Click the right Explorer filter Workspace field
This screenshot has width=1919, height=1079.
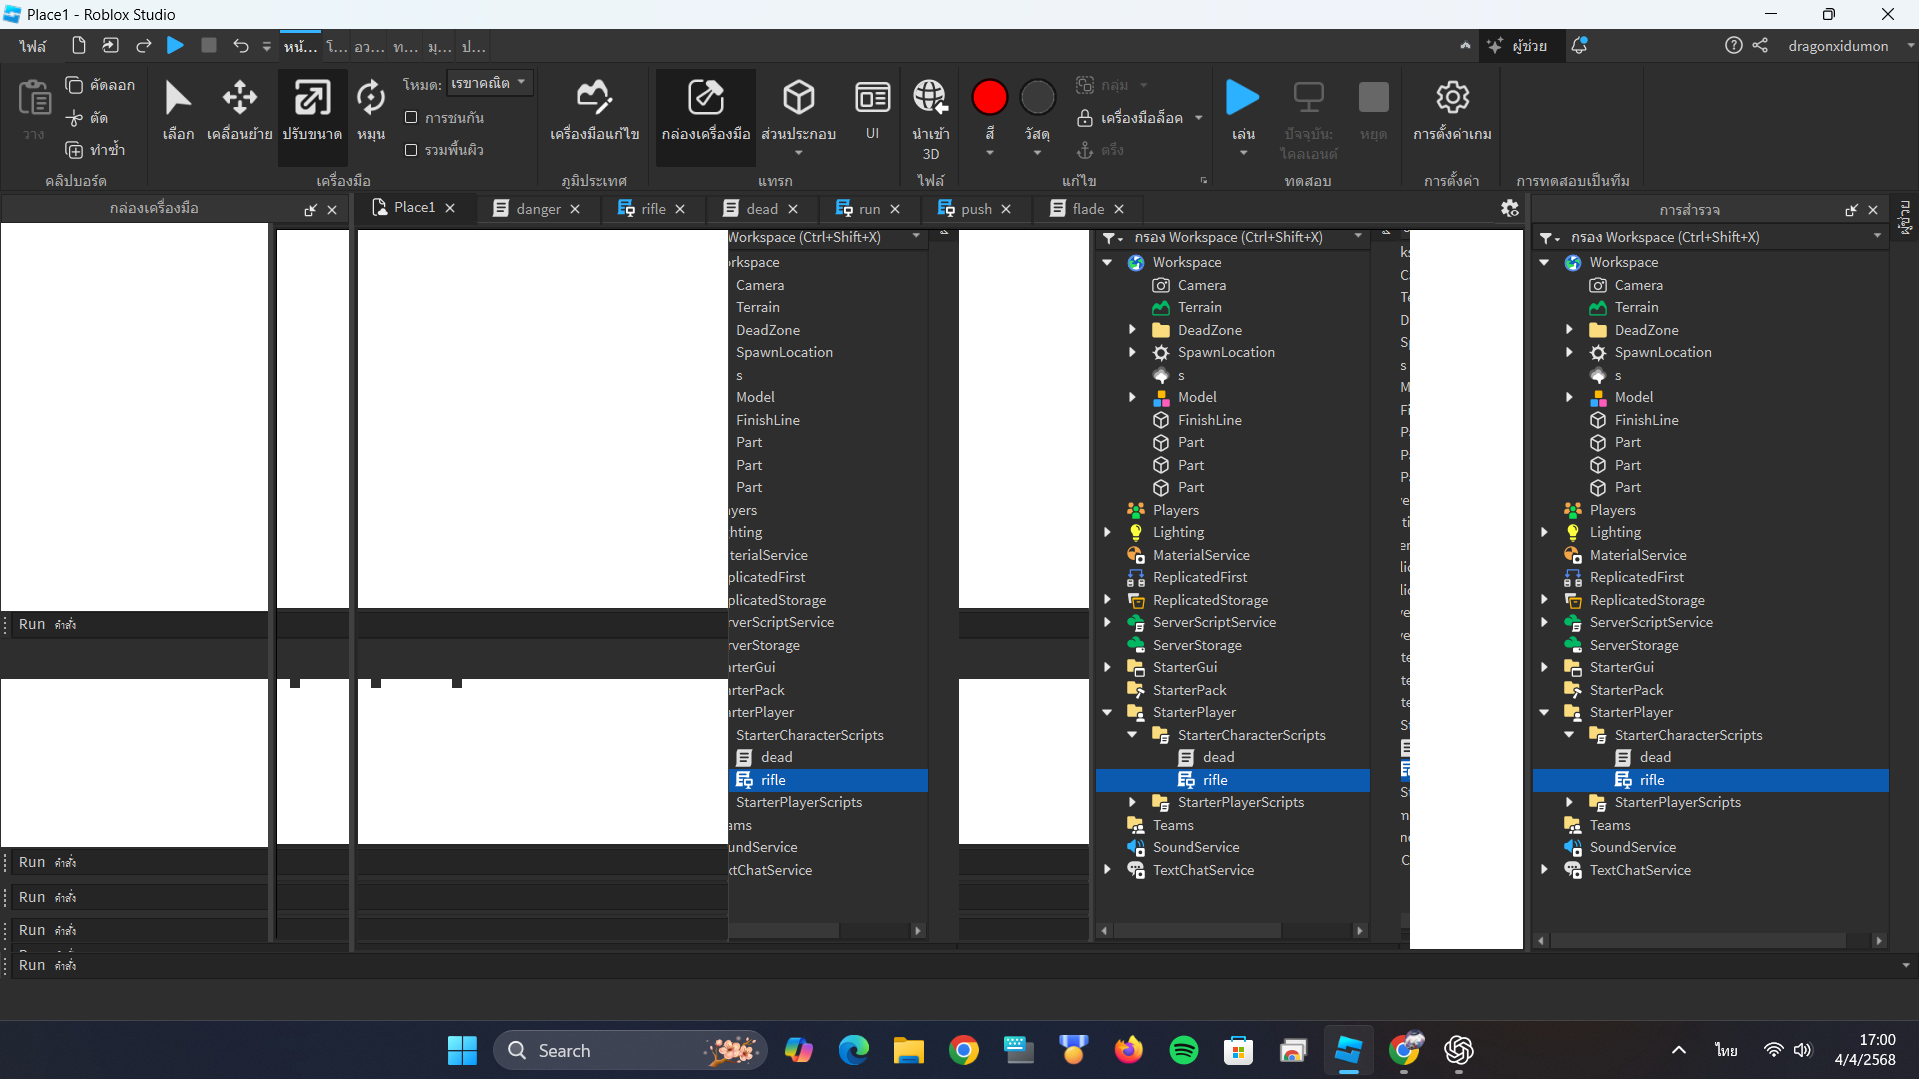tap(1714, 237)
